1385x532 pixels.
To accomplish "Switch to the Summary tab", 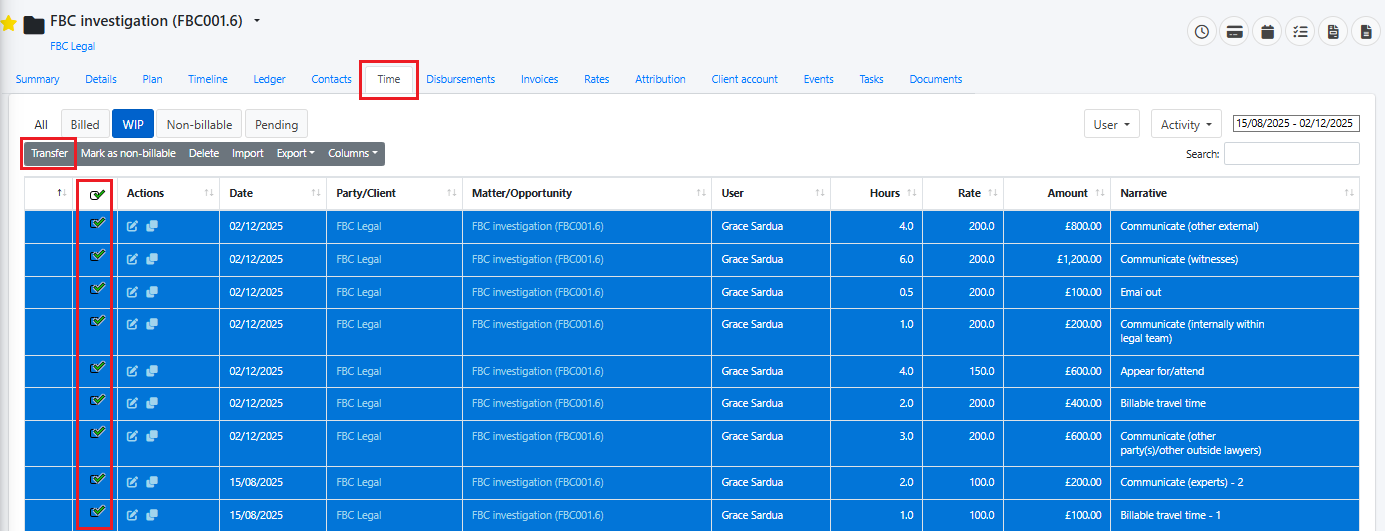I will [37, 79].
